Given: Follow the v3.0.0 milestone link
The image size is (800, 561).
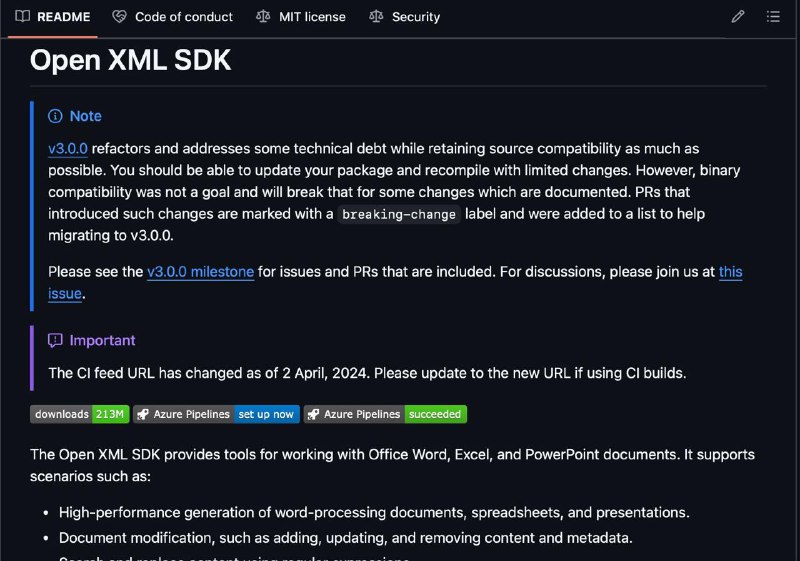Looking at the screenshot, I should coord(201,272).
